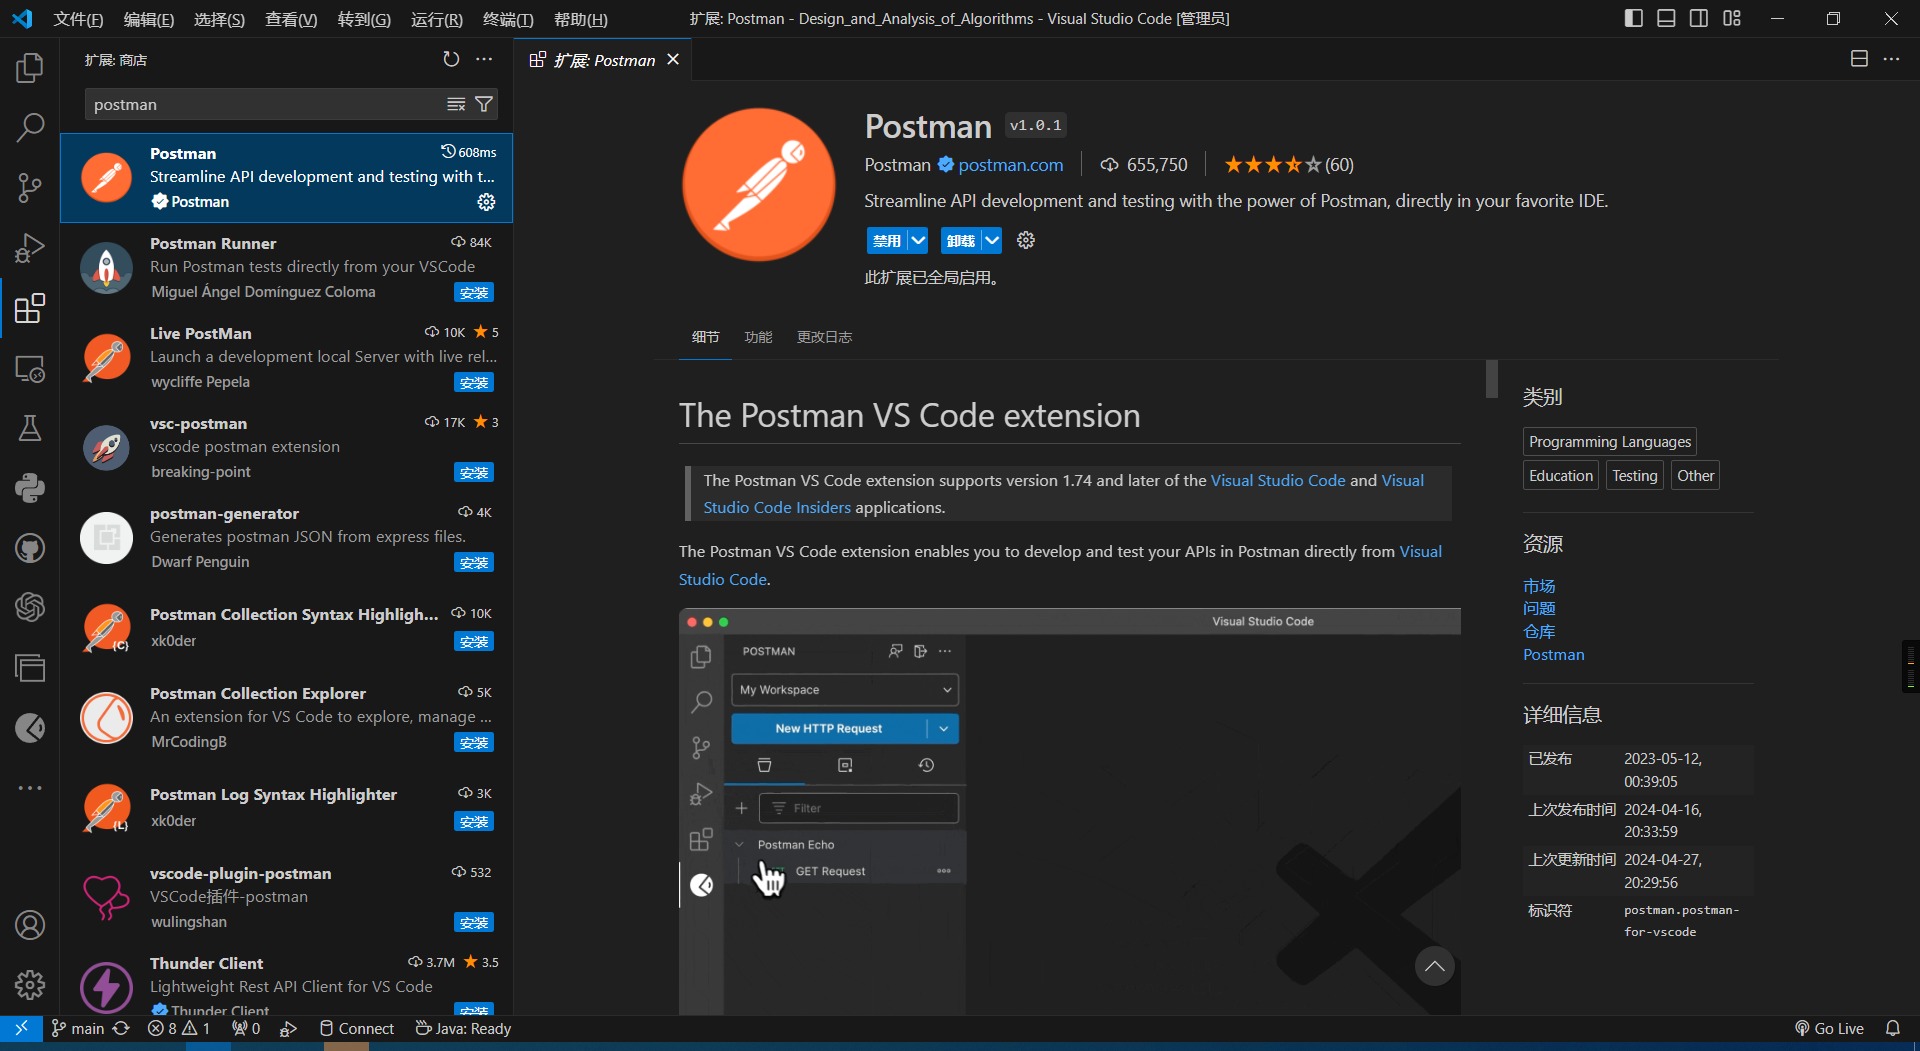1920x1051 pixels.
Task: Select vsc-postman extension in list
Action: click(286, 447)
